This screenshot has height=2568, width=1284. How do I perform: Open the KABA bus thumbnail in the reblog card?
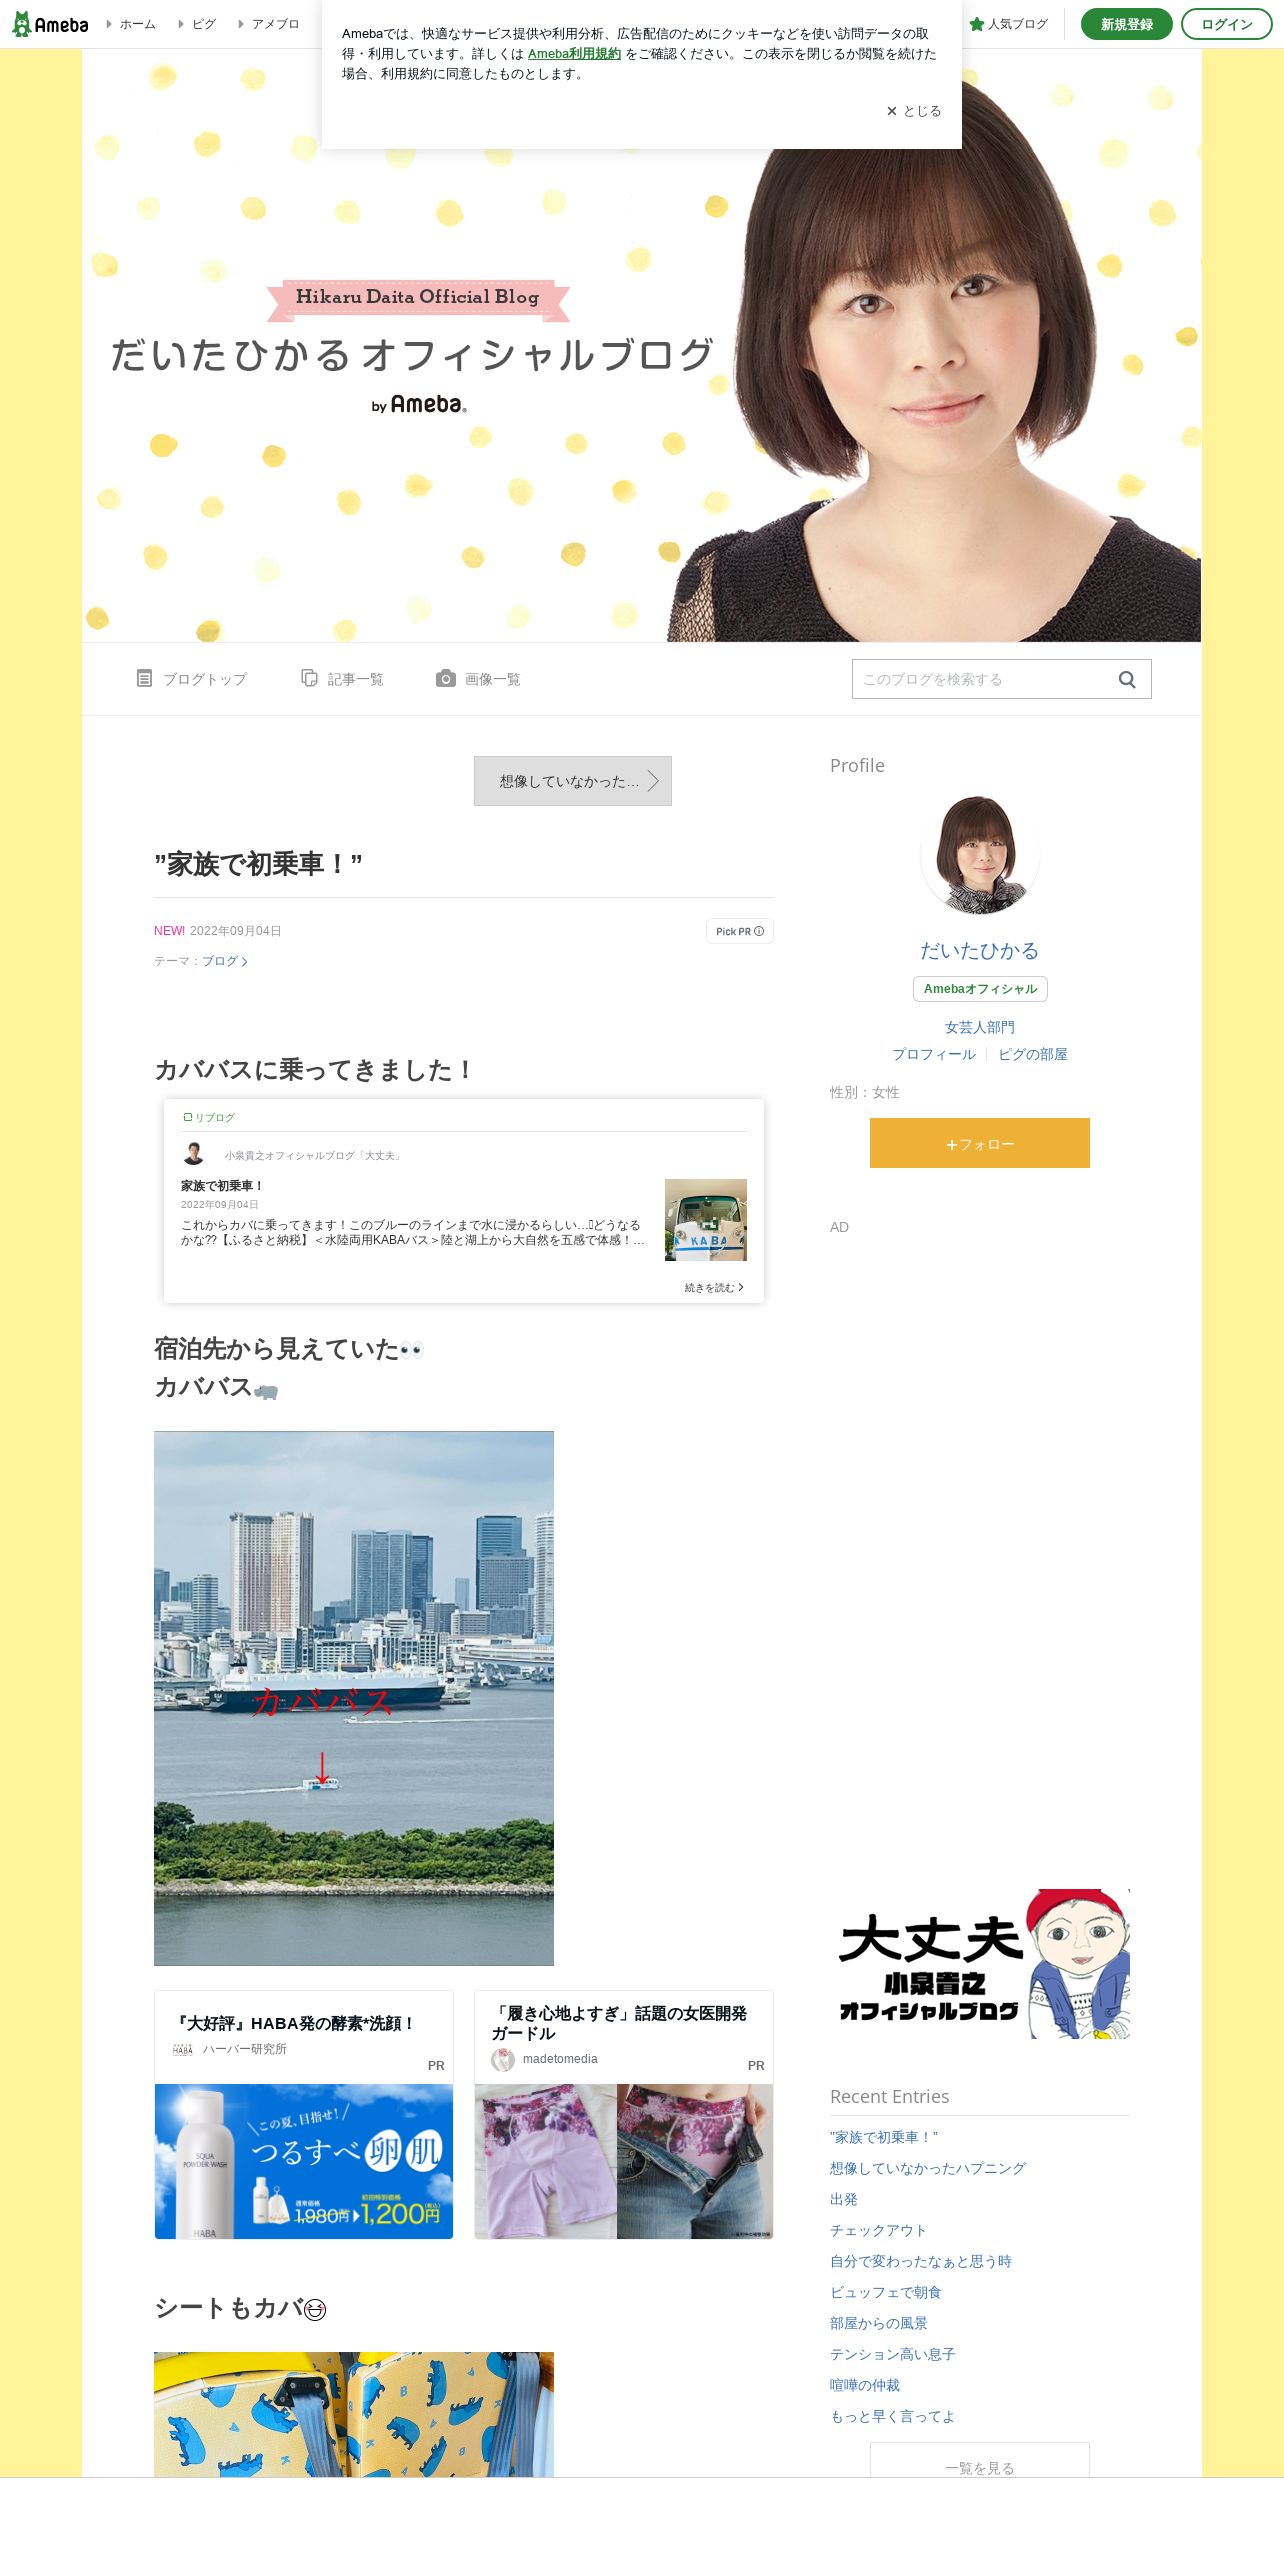tap(706, 1220)
